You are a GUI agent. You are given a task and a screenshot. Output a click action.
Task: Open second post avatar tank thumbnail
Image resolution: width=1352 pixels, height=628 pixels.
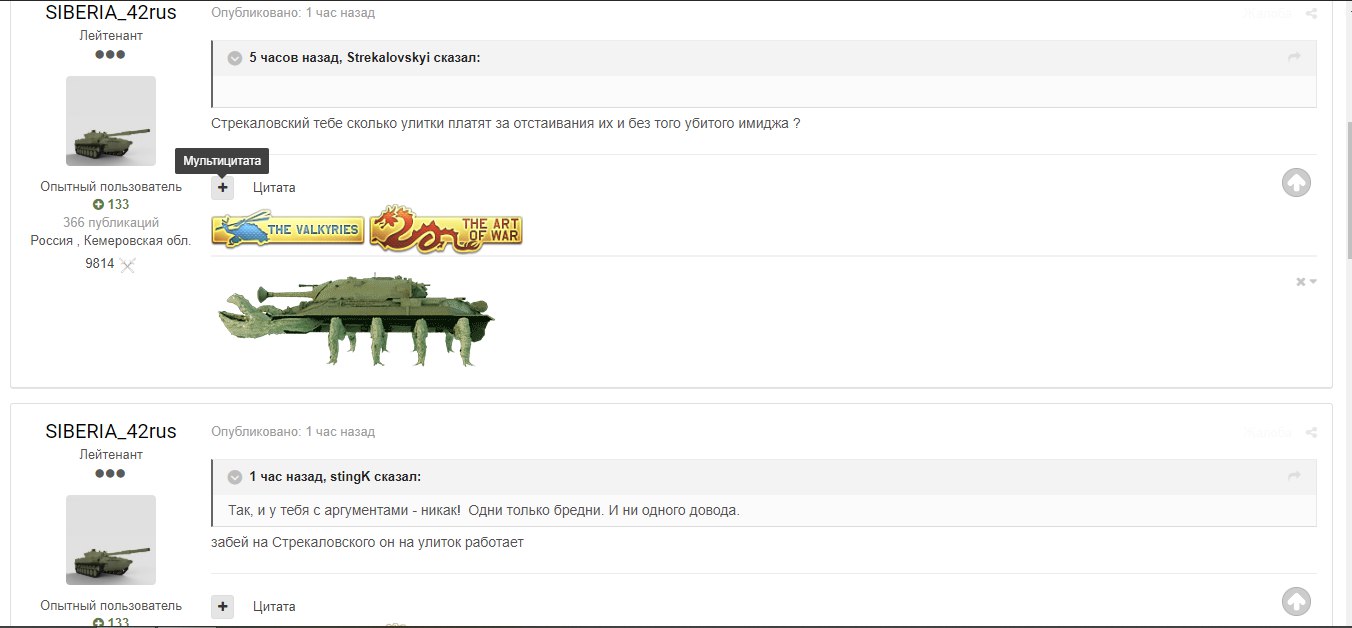point(111,540)
